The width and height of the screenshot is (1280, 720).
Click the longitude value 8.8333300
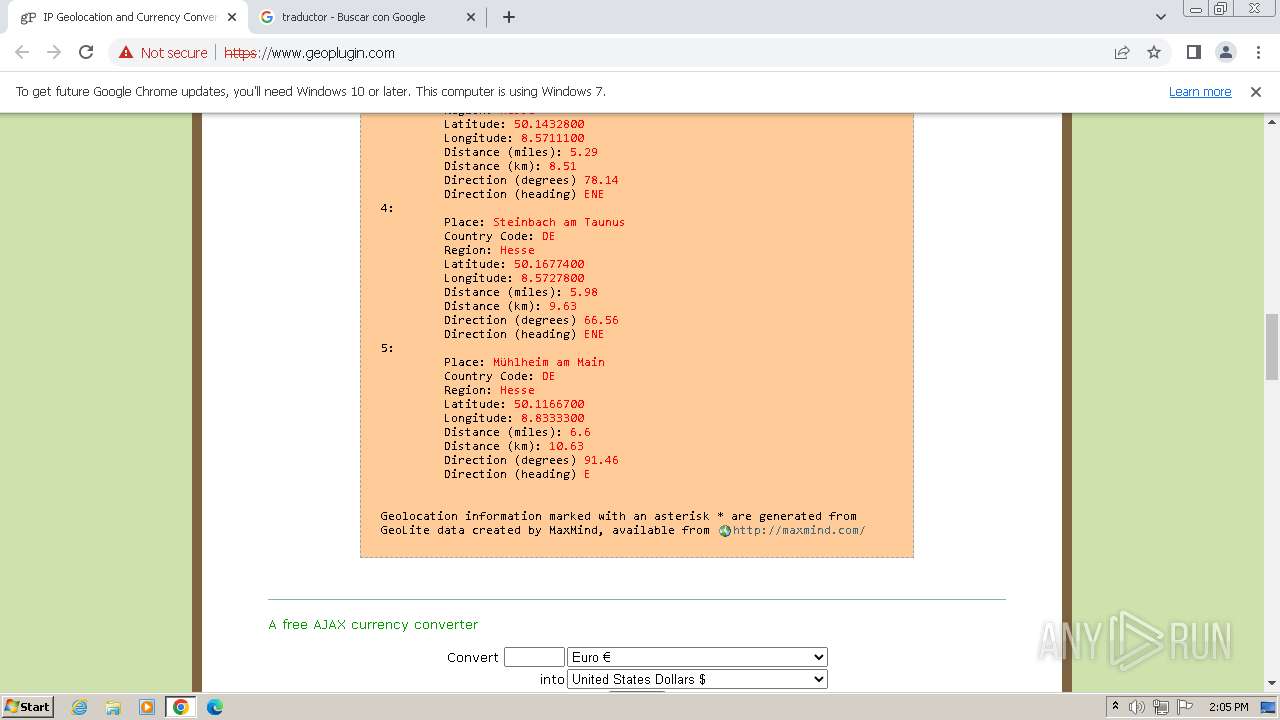point(553,418)
